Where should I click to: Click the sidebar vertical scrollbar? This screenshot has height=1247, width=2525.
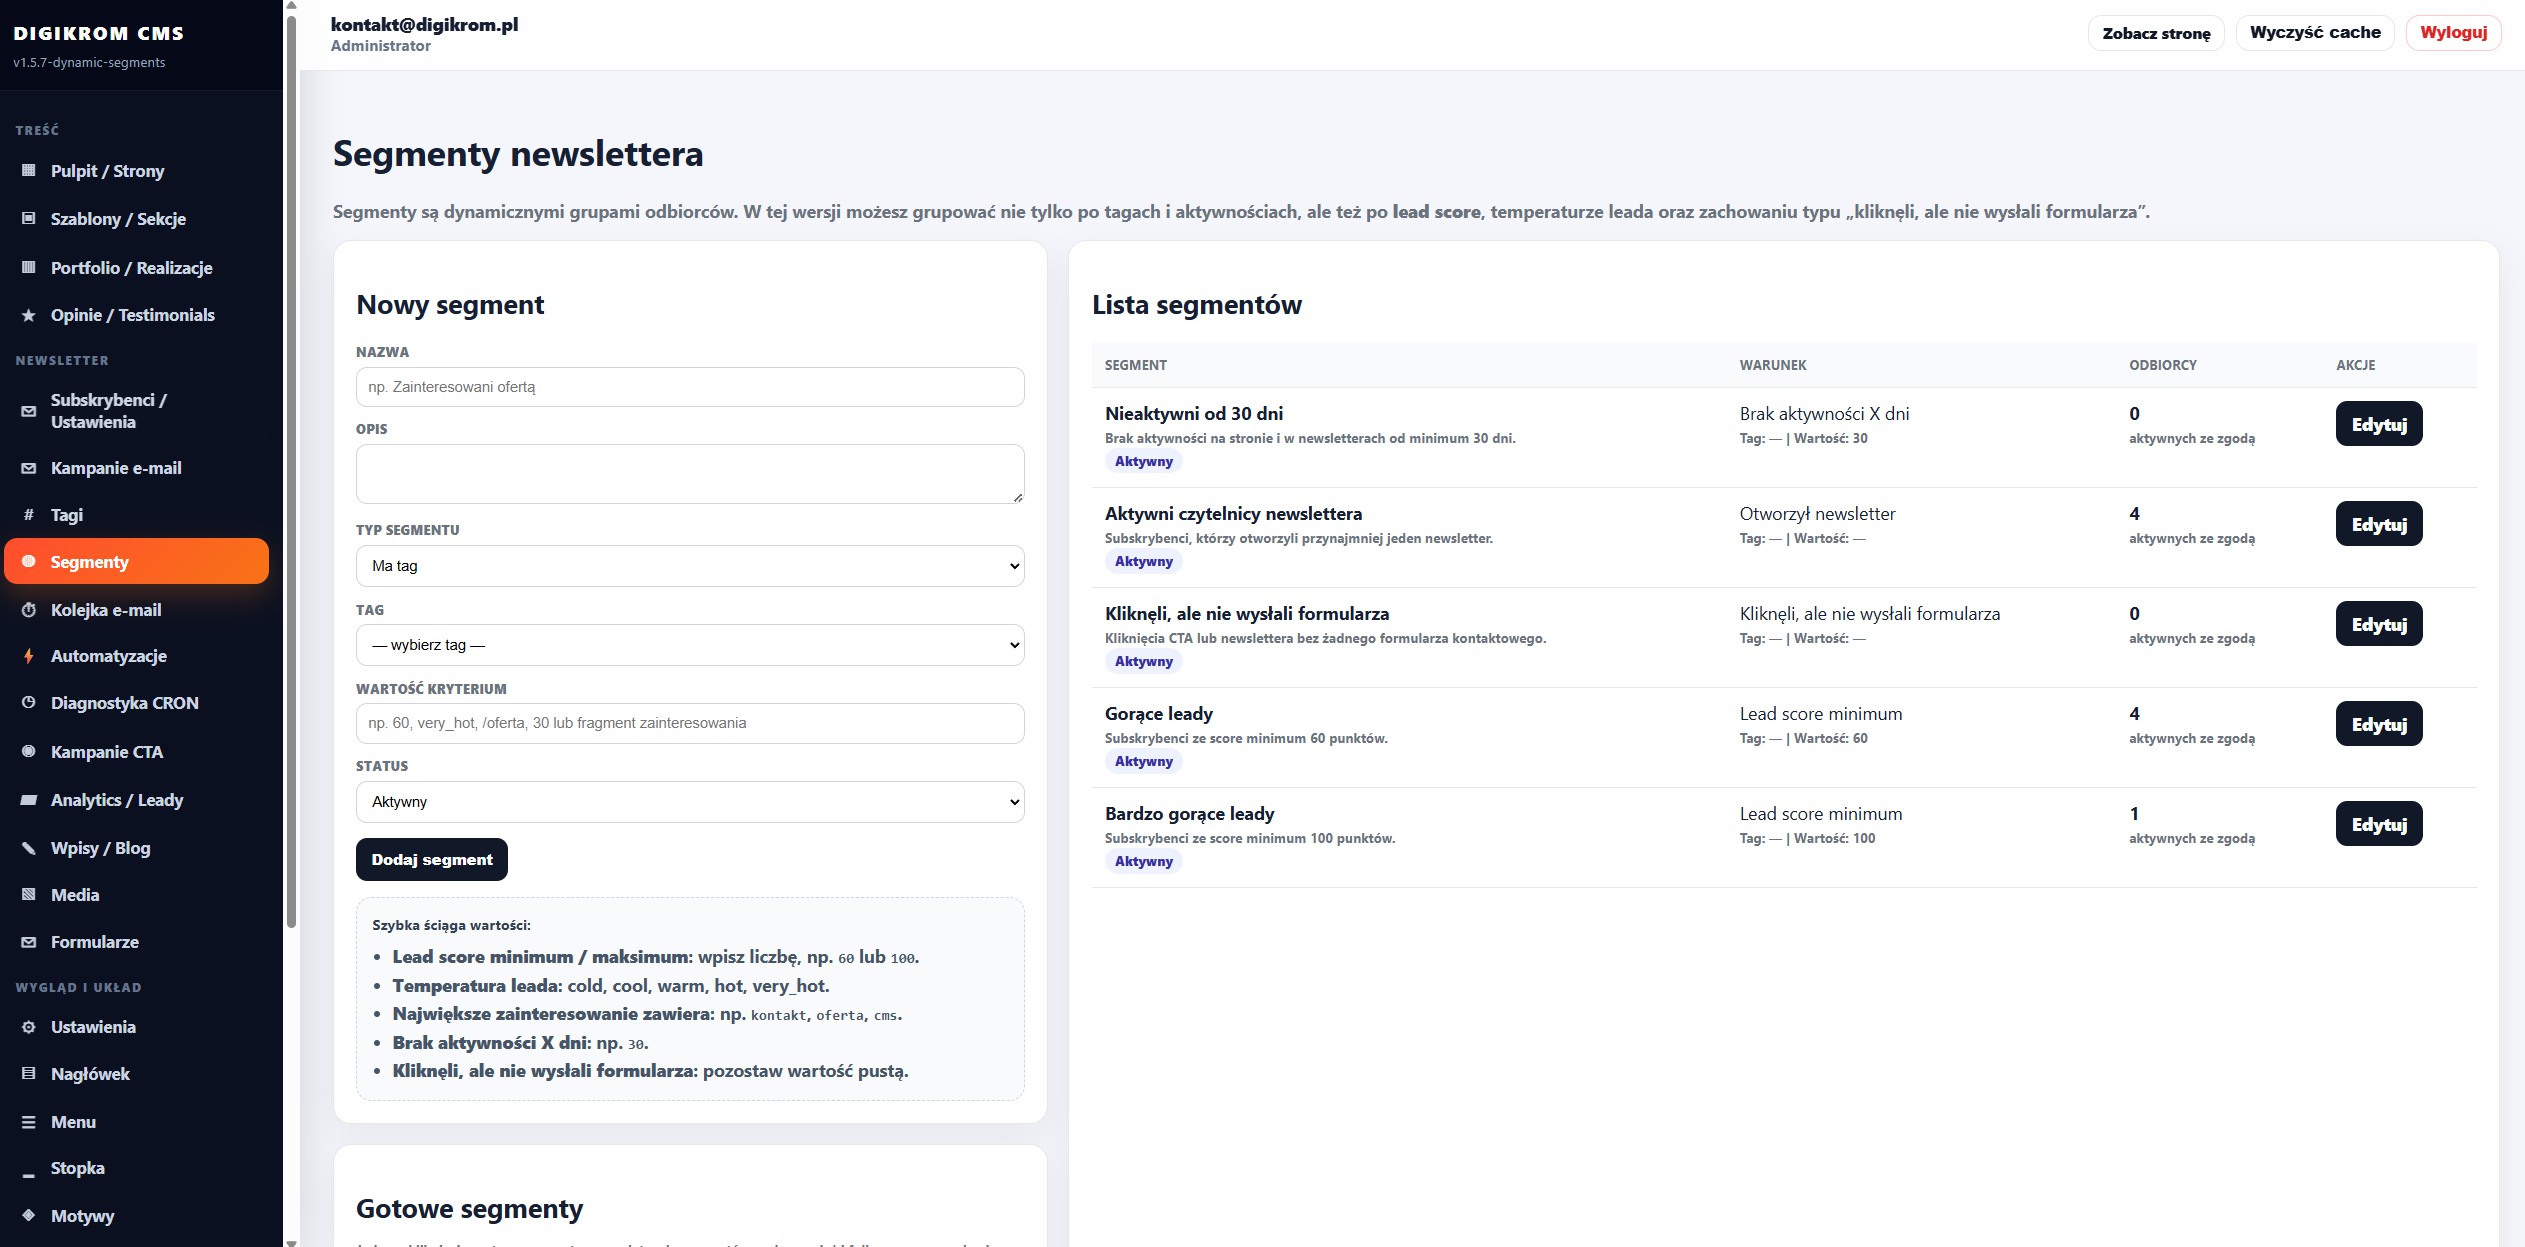[291, 470]
